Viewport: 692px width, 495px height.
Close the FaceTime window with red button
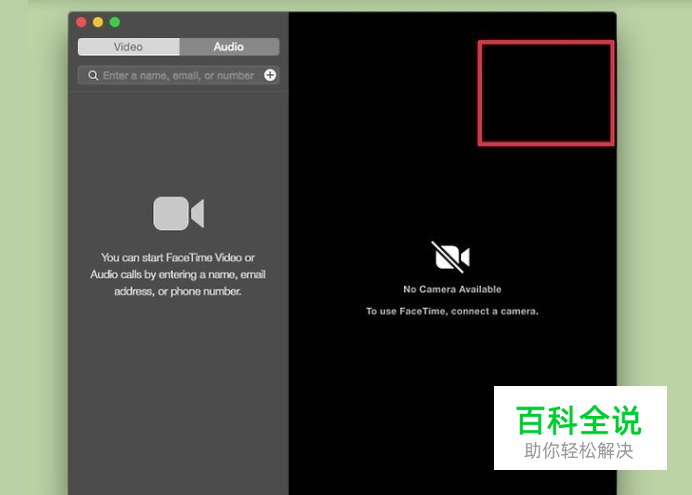81,22
